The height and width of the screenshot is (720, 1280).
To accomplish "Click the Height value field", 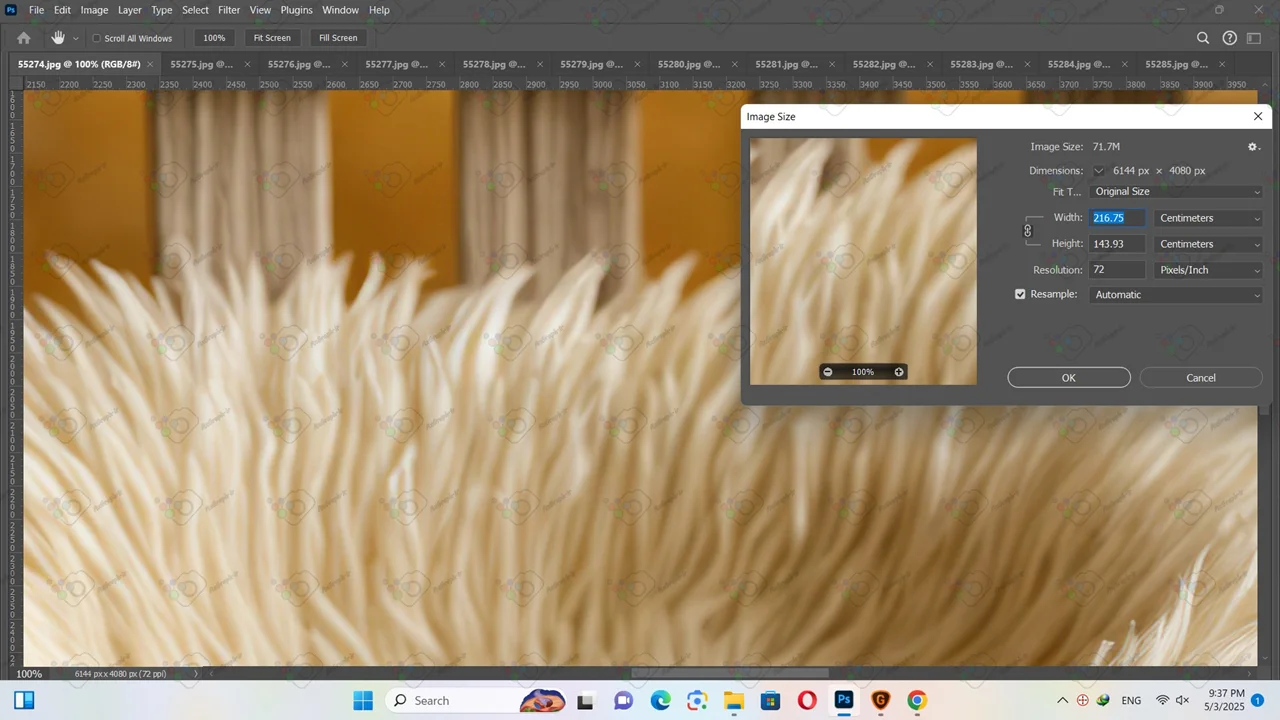I will (x=1117, y=244).
